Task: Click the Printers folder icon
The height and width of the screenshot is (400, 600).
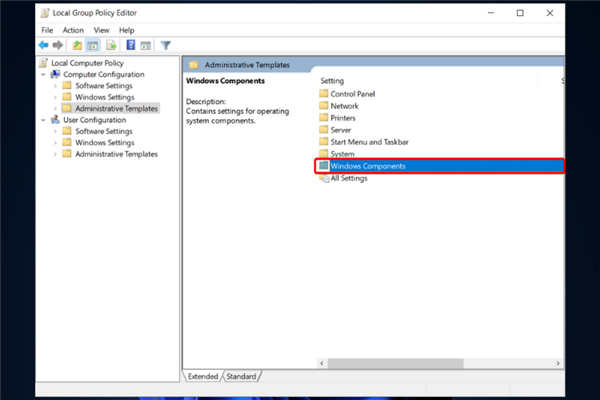Action: (324, 118)
